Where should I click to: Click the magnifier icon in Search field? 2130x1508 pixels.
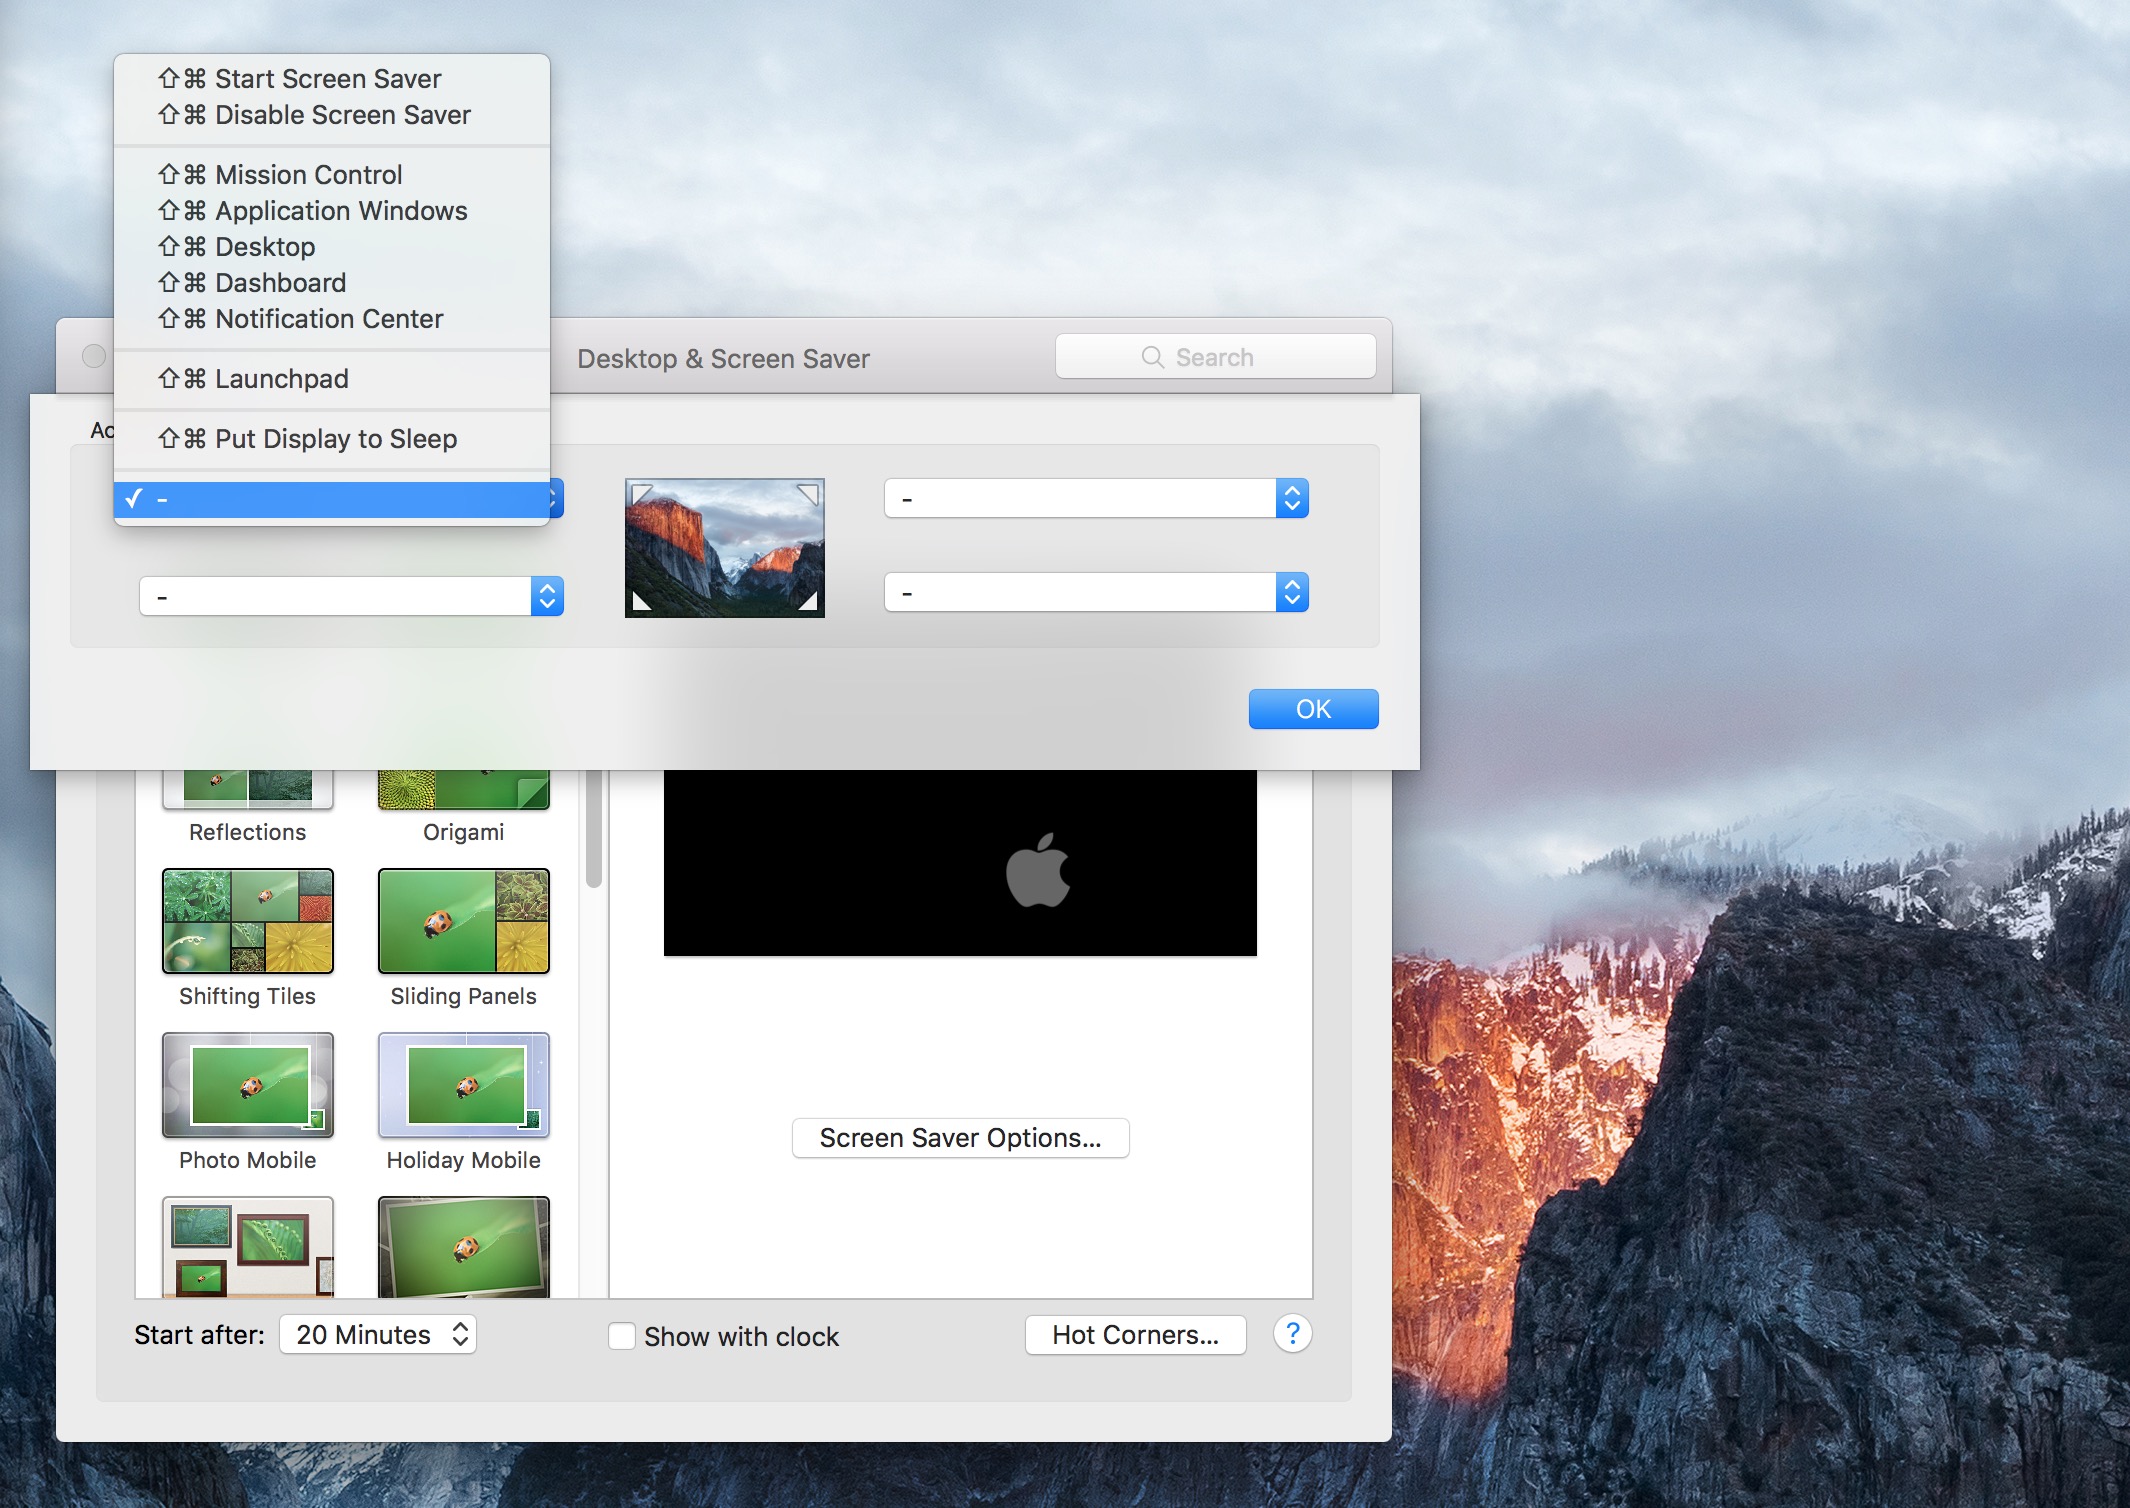pyautogui.click(x=1152, y=357)
